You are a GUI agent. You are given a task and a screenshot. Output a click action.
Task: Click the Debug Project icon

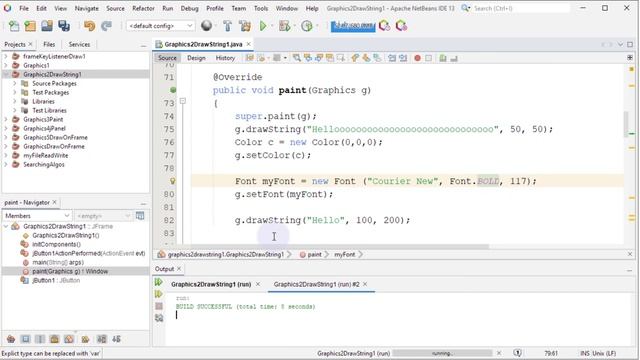click(x=284, y=26)
